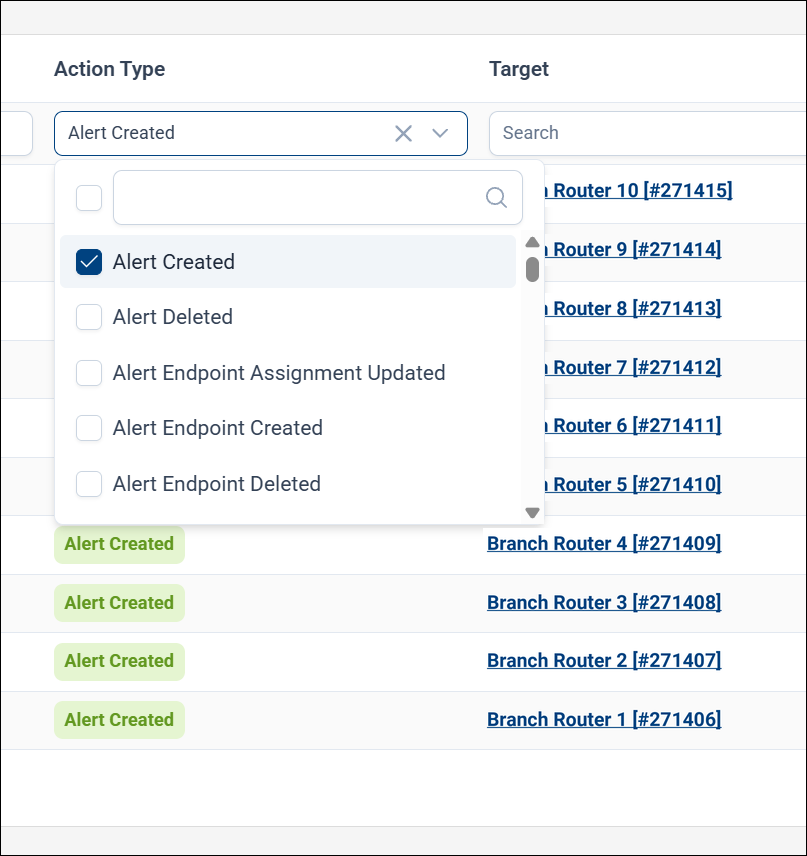
Task: Open the Action Type combo box field
Action: pyautogui.click(x=260, y=133)
